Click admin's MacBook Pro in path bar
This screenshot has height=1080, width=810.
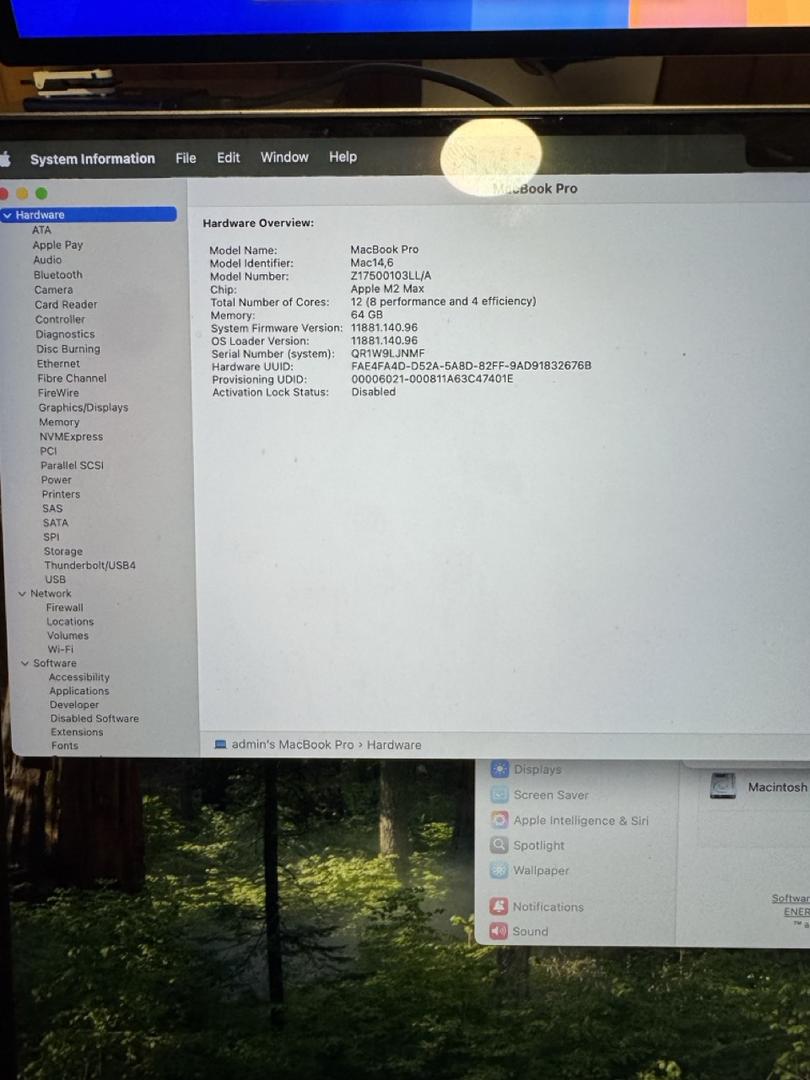pyautogui.click(x=293, y=745)
